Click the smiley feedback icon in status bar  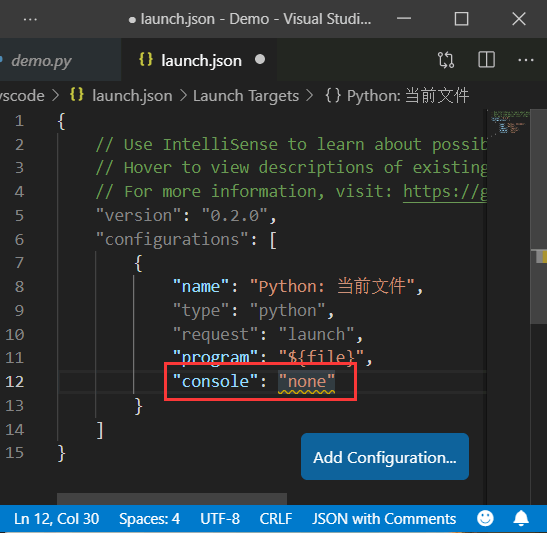(485, 518)
